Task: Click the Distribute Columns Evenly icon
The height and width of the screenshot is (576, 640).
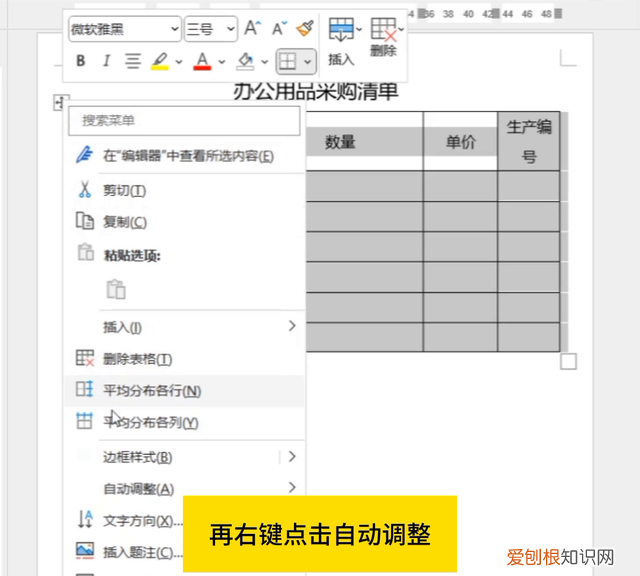Action: click(x=84, y=421)
